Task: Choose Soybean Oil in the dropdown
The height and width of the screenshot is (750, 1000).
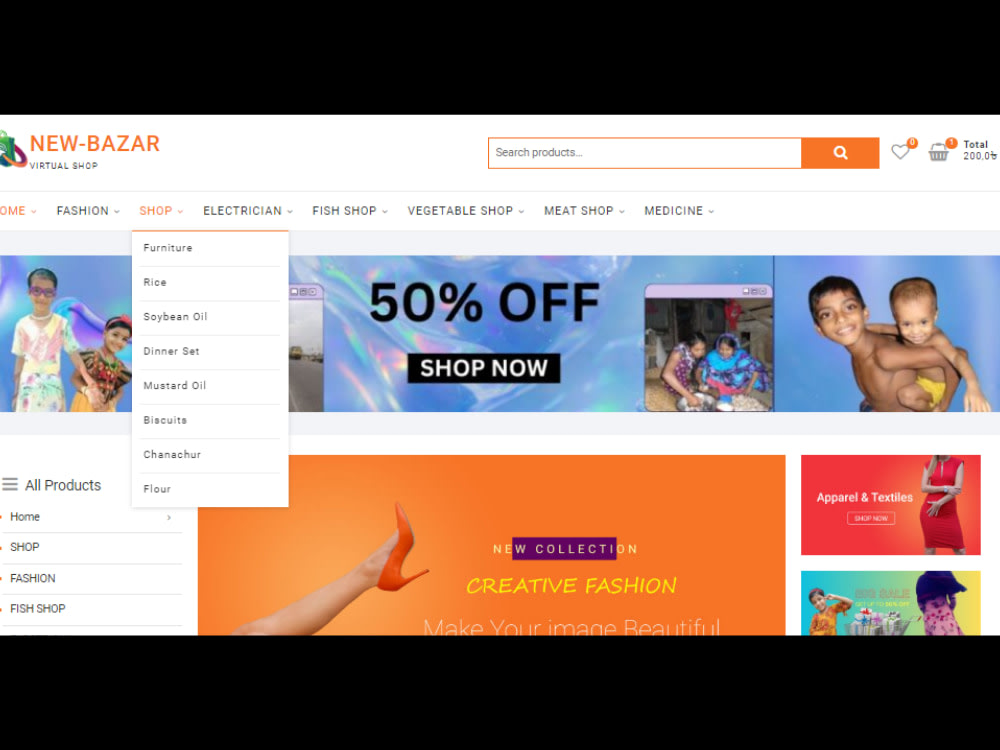Action: click(175, 317)
